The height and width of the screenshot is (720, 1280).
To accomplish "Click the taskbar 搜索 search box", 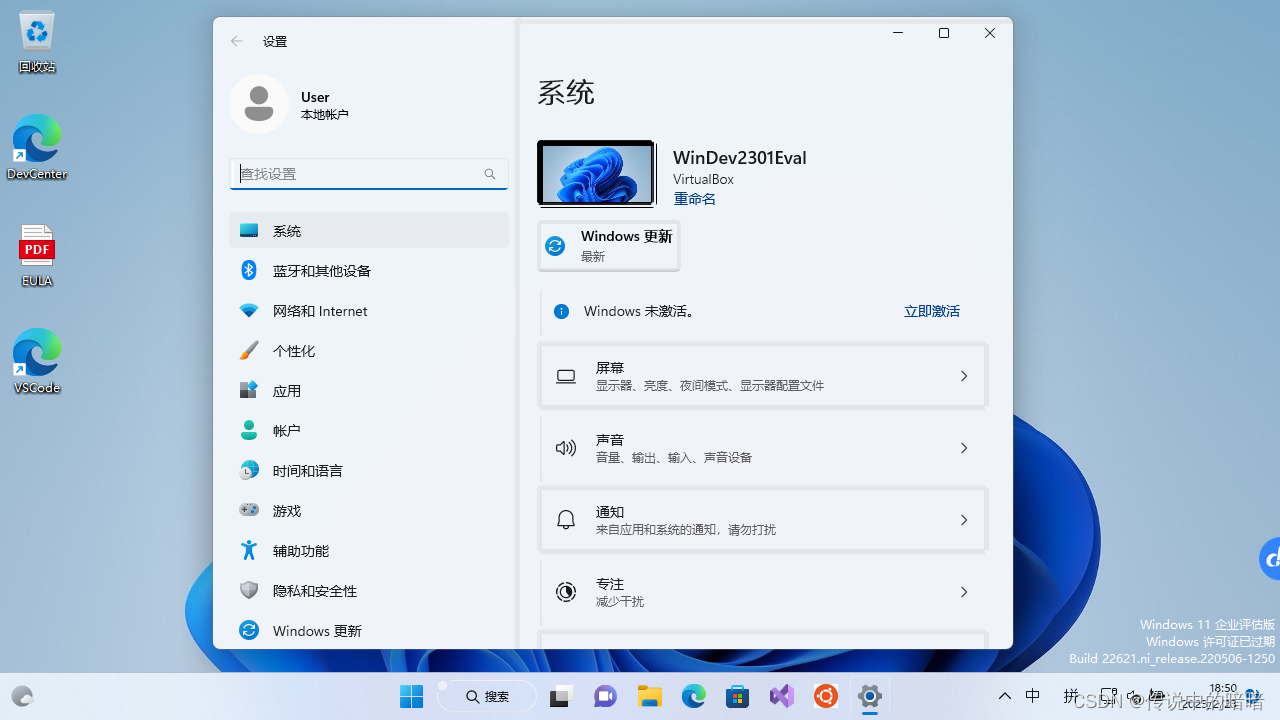I will [x=489, y=697].
